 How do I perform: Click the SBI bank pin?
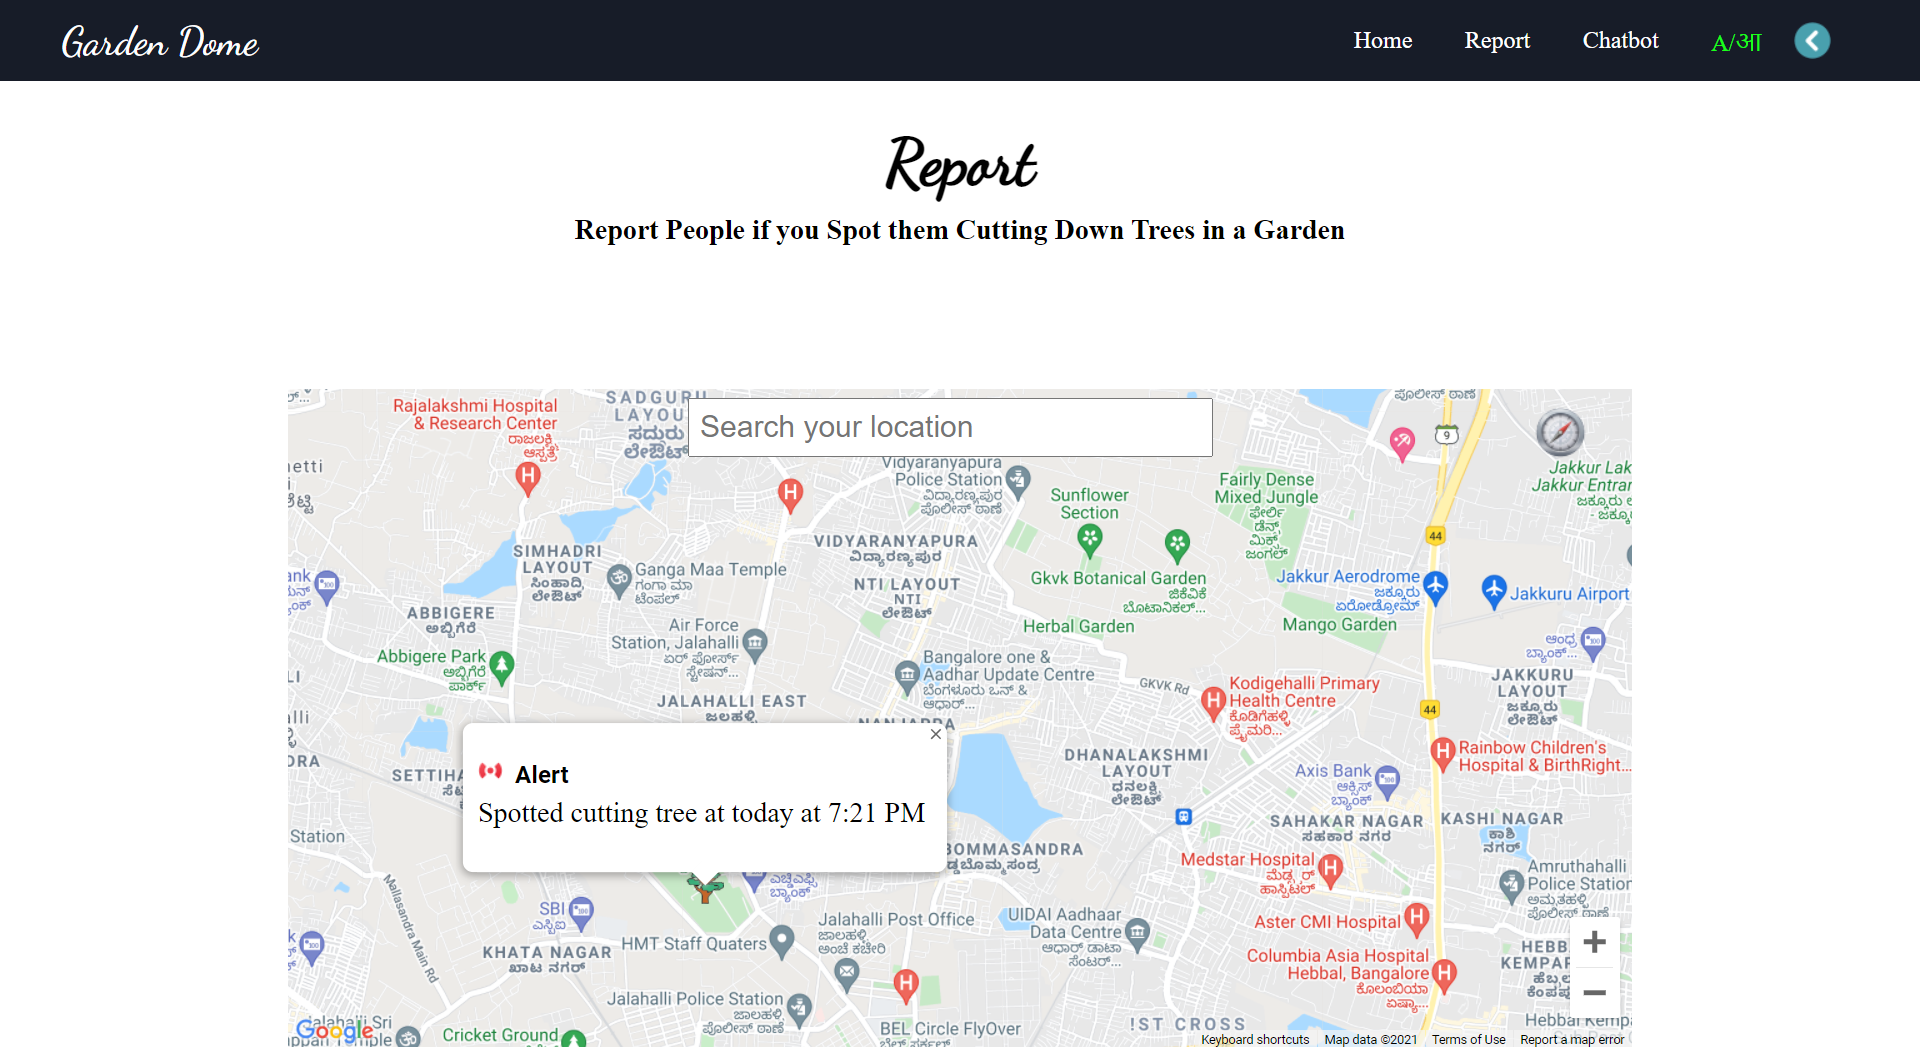click(581, 912)
